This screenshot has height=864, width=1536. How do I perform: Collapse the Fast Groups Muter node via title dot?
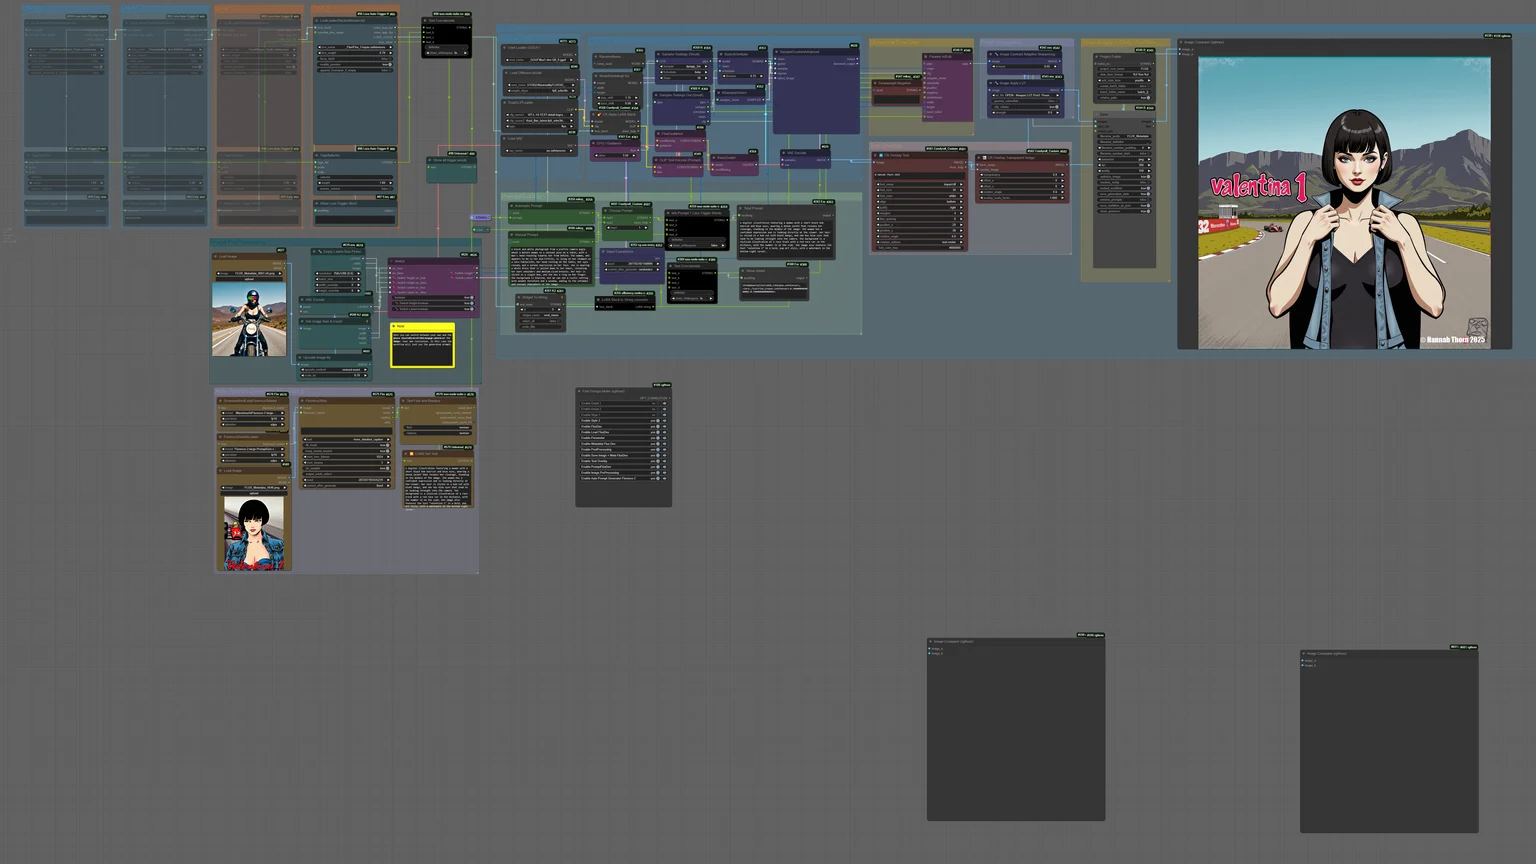tap(581, 391)
